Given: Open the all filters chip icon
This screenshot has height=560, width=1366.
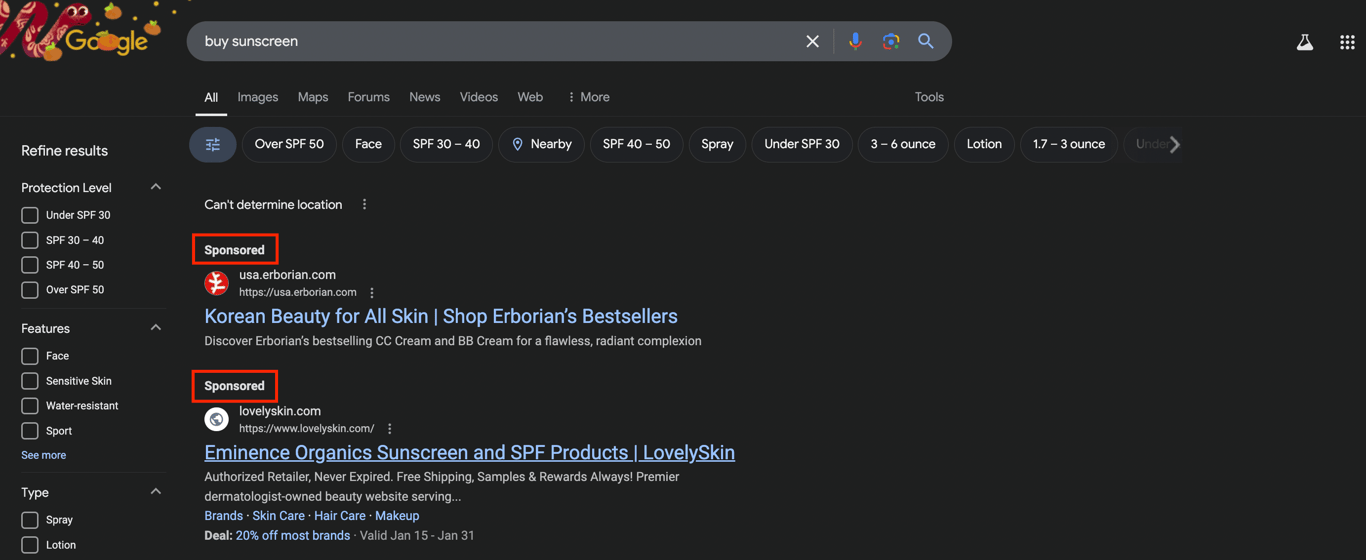Looking at the screenshot, I should tap(213, 145).
